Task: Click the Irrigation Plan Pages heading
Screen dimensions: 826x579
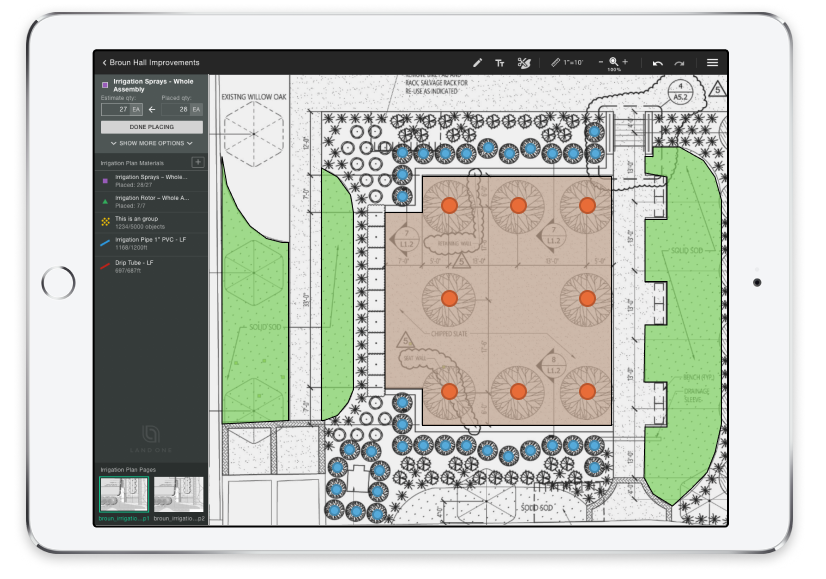Action: click(x=128, y=469)
